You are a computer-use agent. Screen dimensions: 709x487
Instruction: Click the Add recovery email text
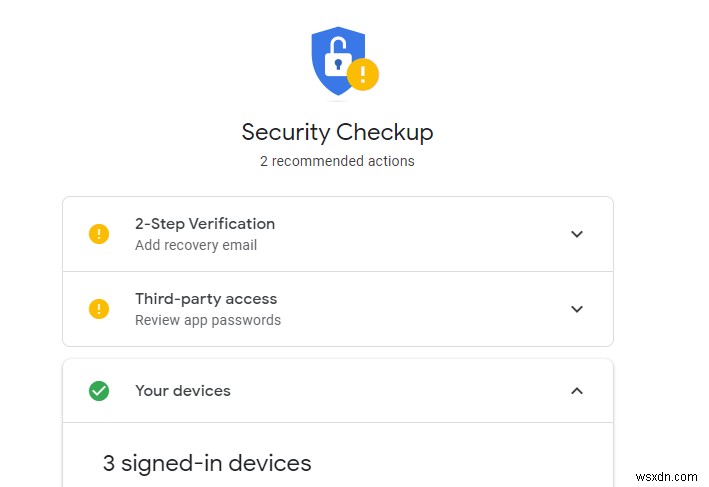click(x=196, y=246)
